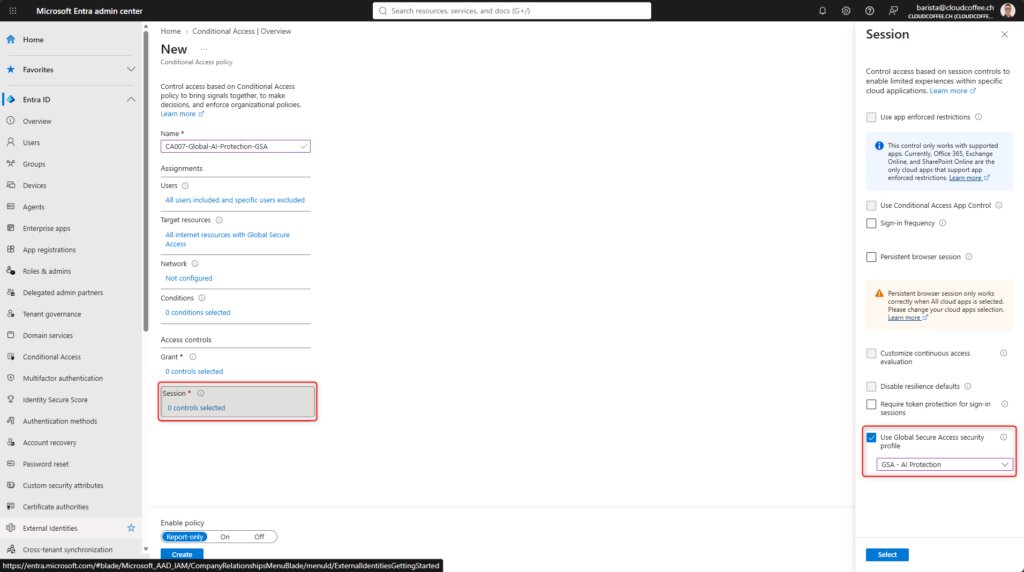1024x572 pixels.
Task: Check Use Conditional Access App Control
Action: pos(871,206)
